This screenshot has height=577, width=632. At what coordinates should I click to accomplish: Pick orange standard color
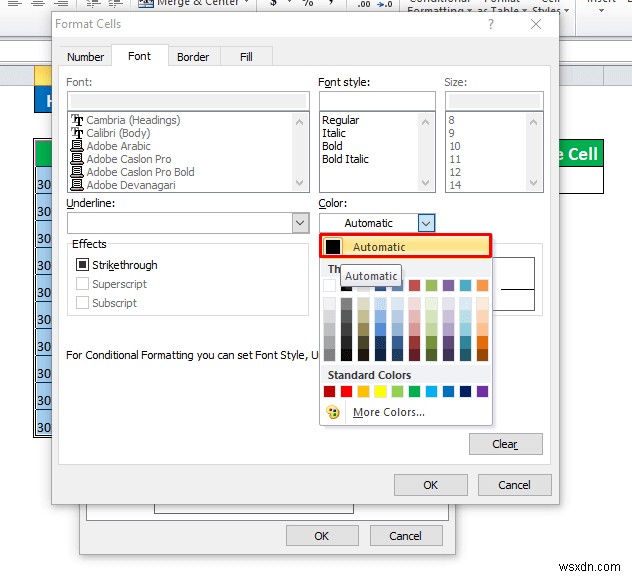tap(363, 391)
